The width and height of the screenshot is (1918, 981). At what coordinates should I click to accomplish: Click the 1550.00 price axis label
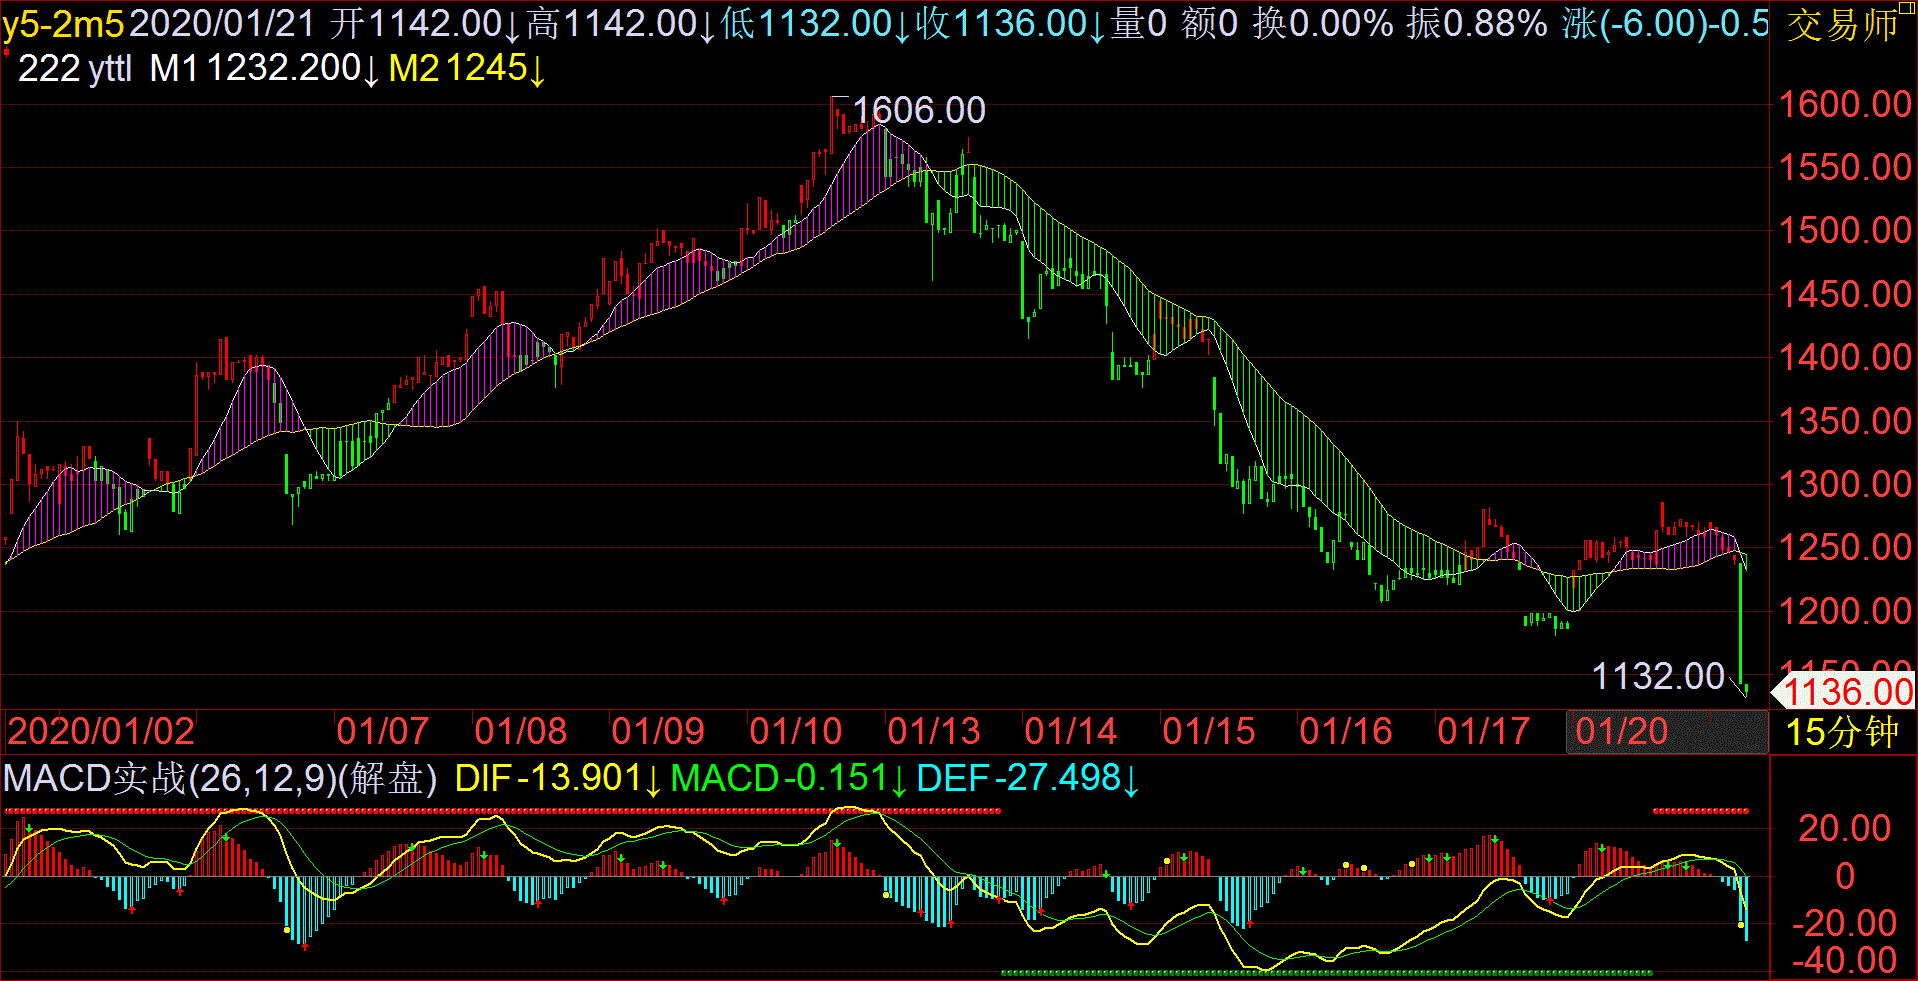click(x=1845, y=167)
